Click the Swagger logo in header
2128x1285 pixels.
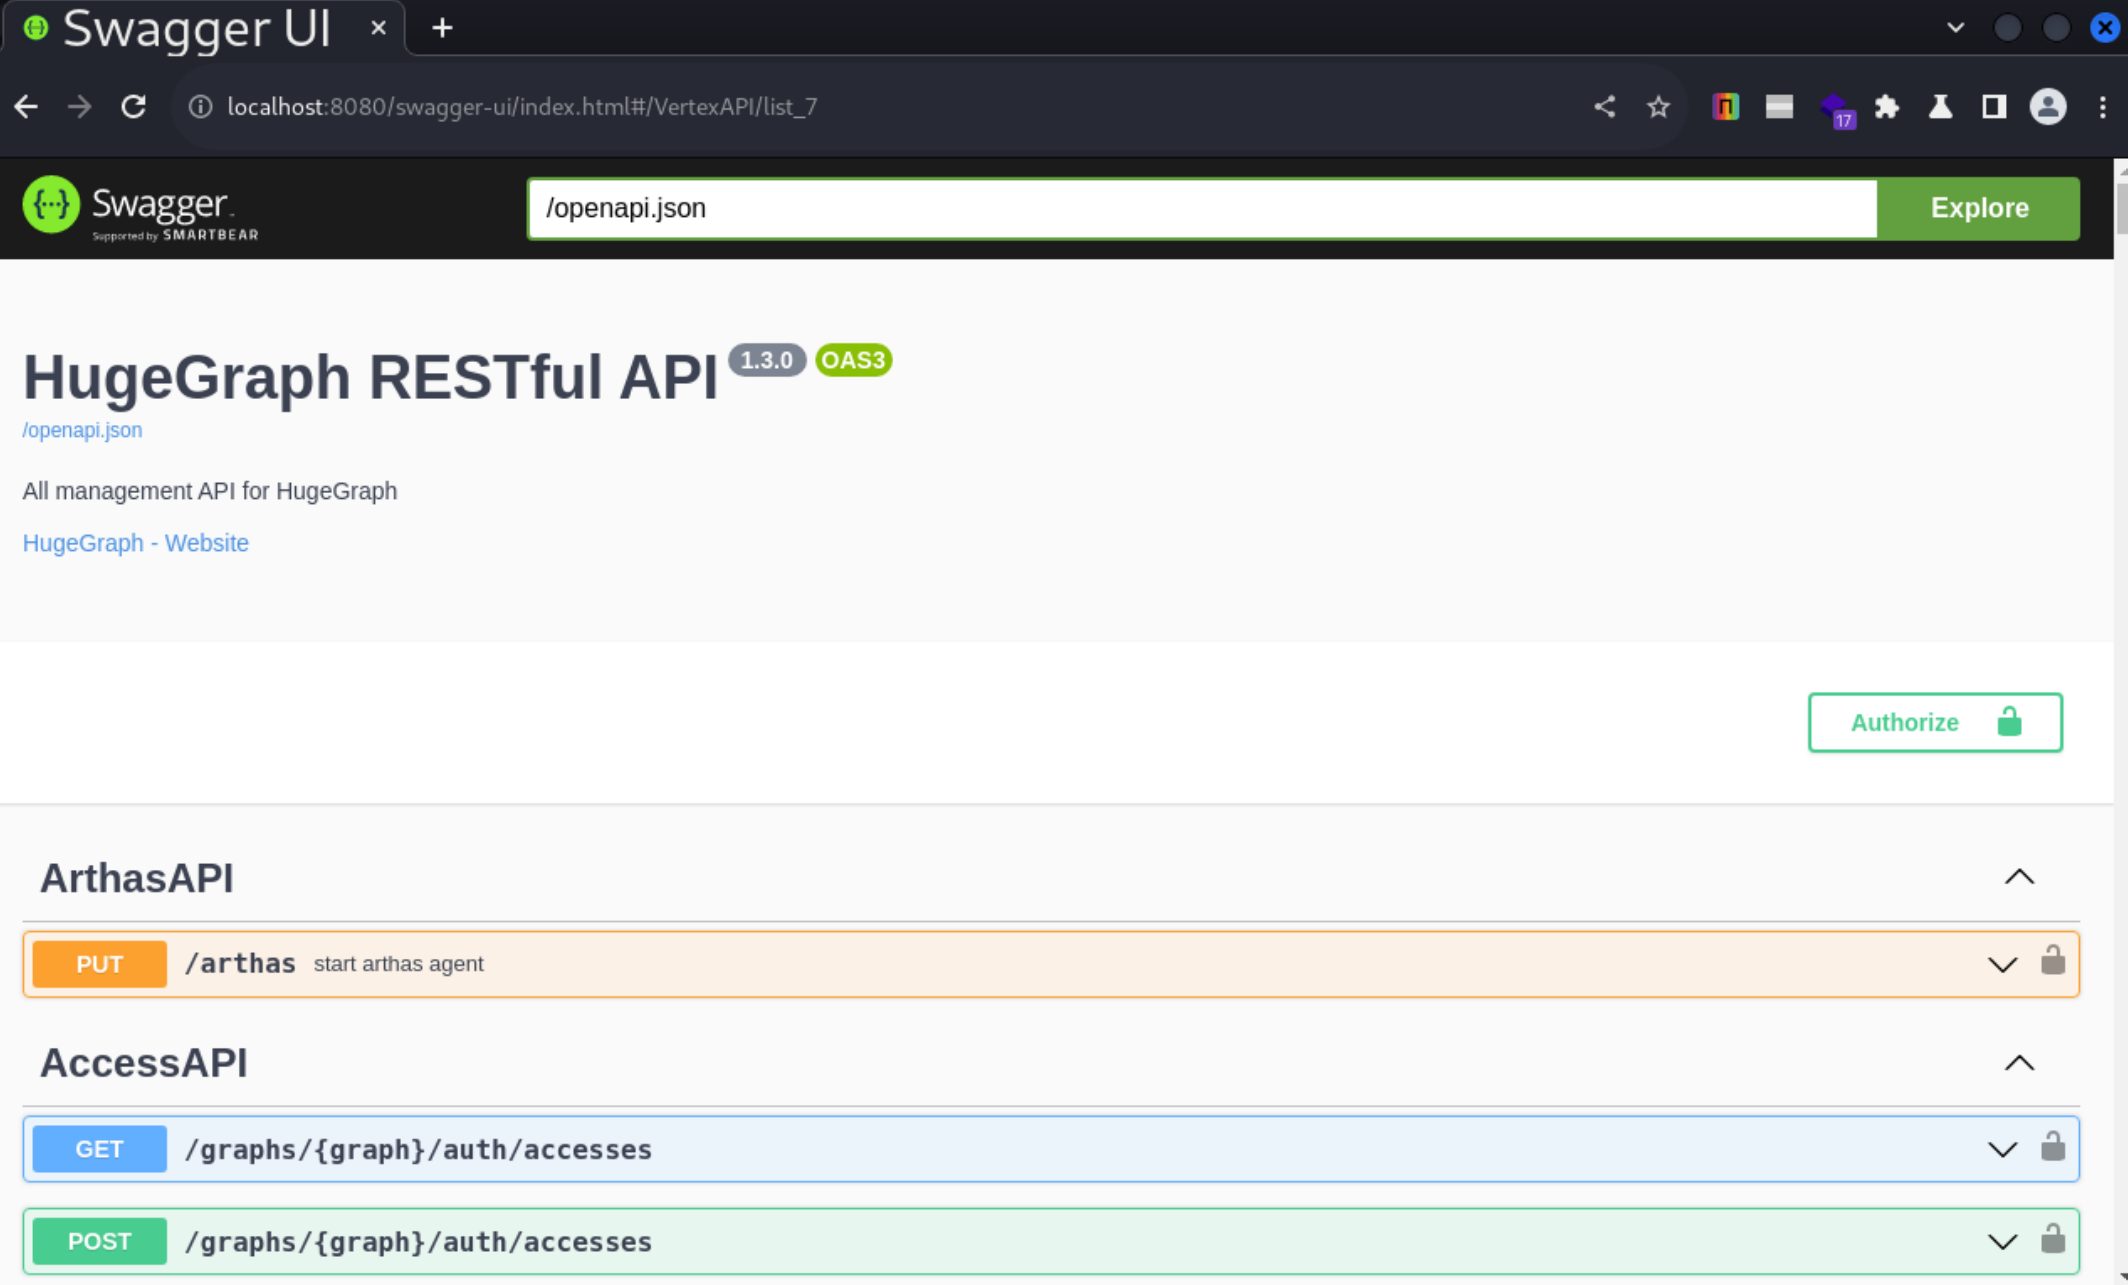[x=141, y=208]
